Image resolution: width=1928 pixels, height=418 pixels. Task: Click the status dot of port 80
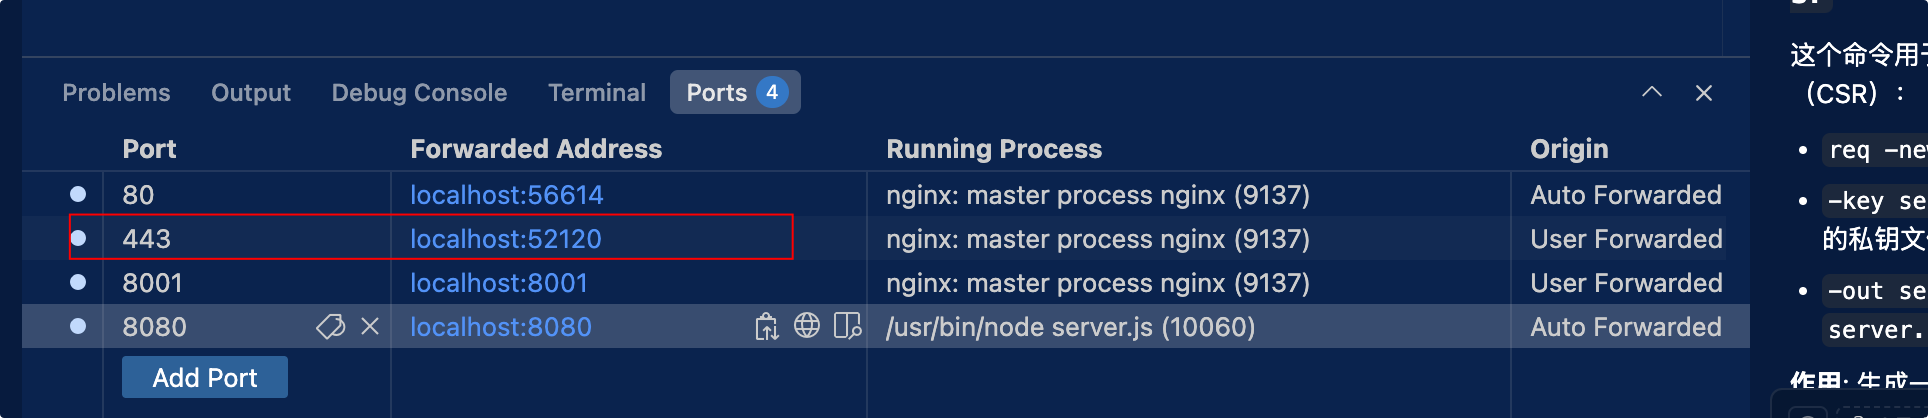tap(78, 194)
